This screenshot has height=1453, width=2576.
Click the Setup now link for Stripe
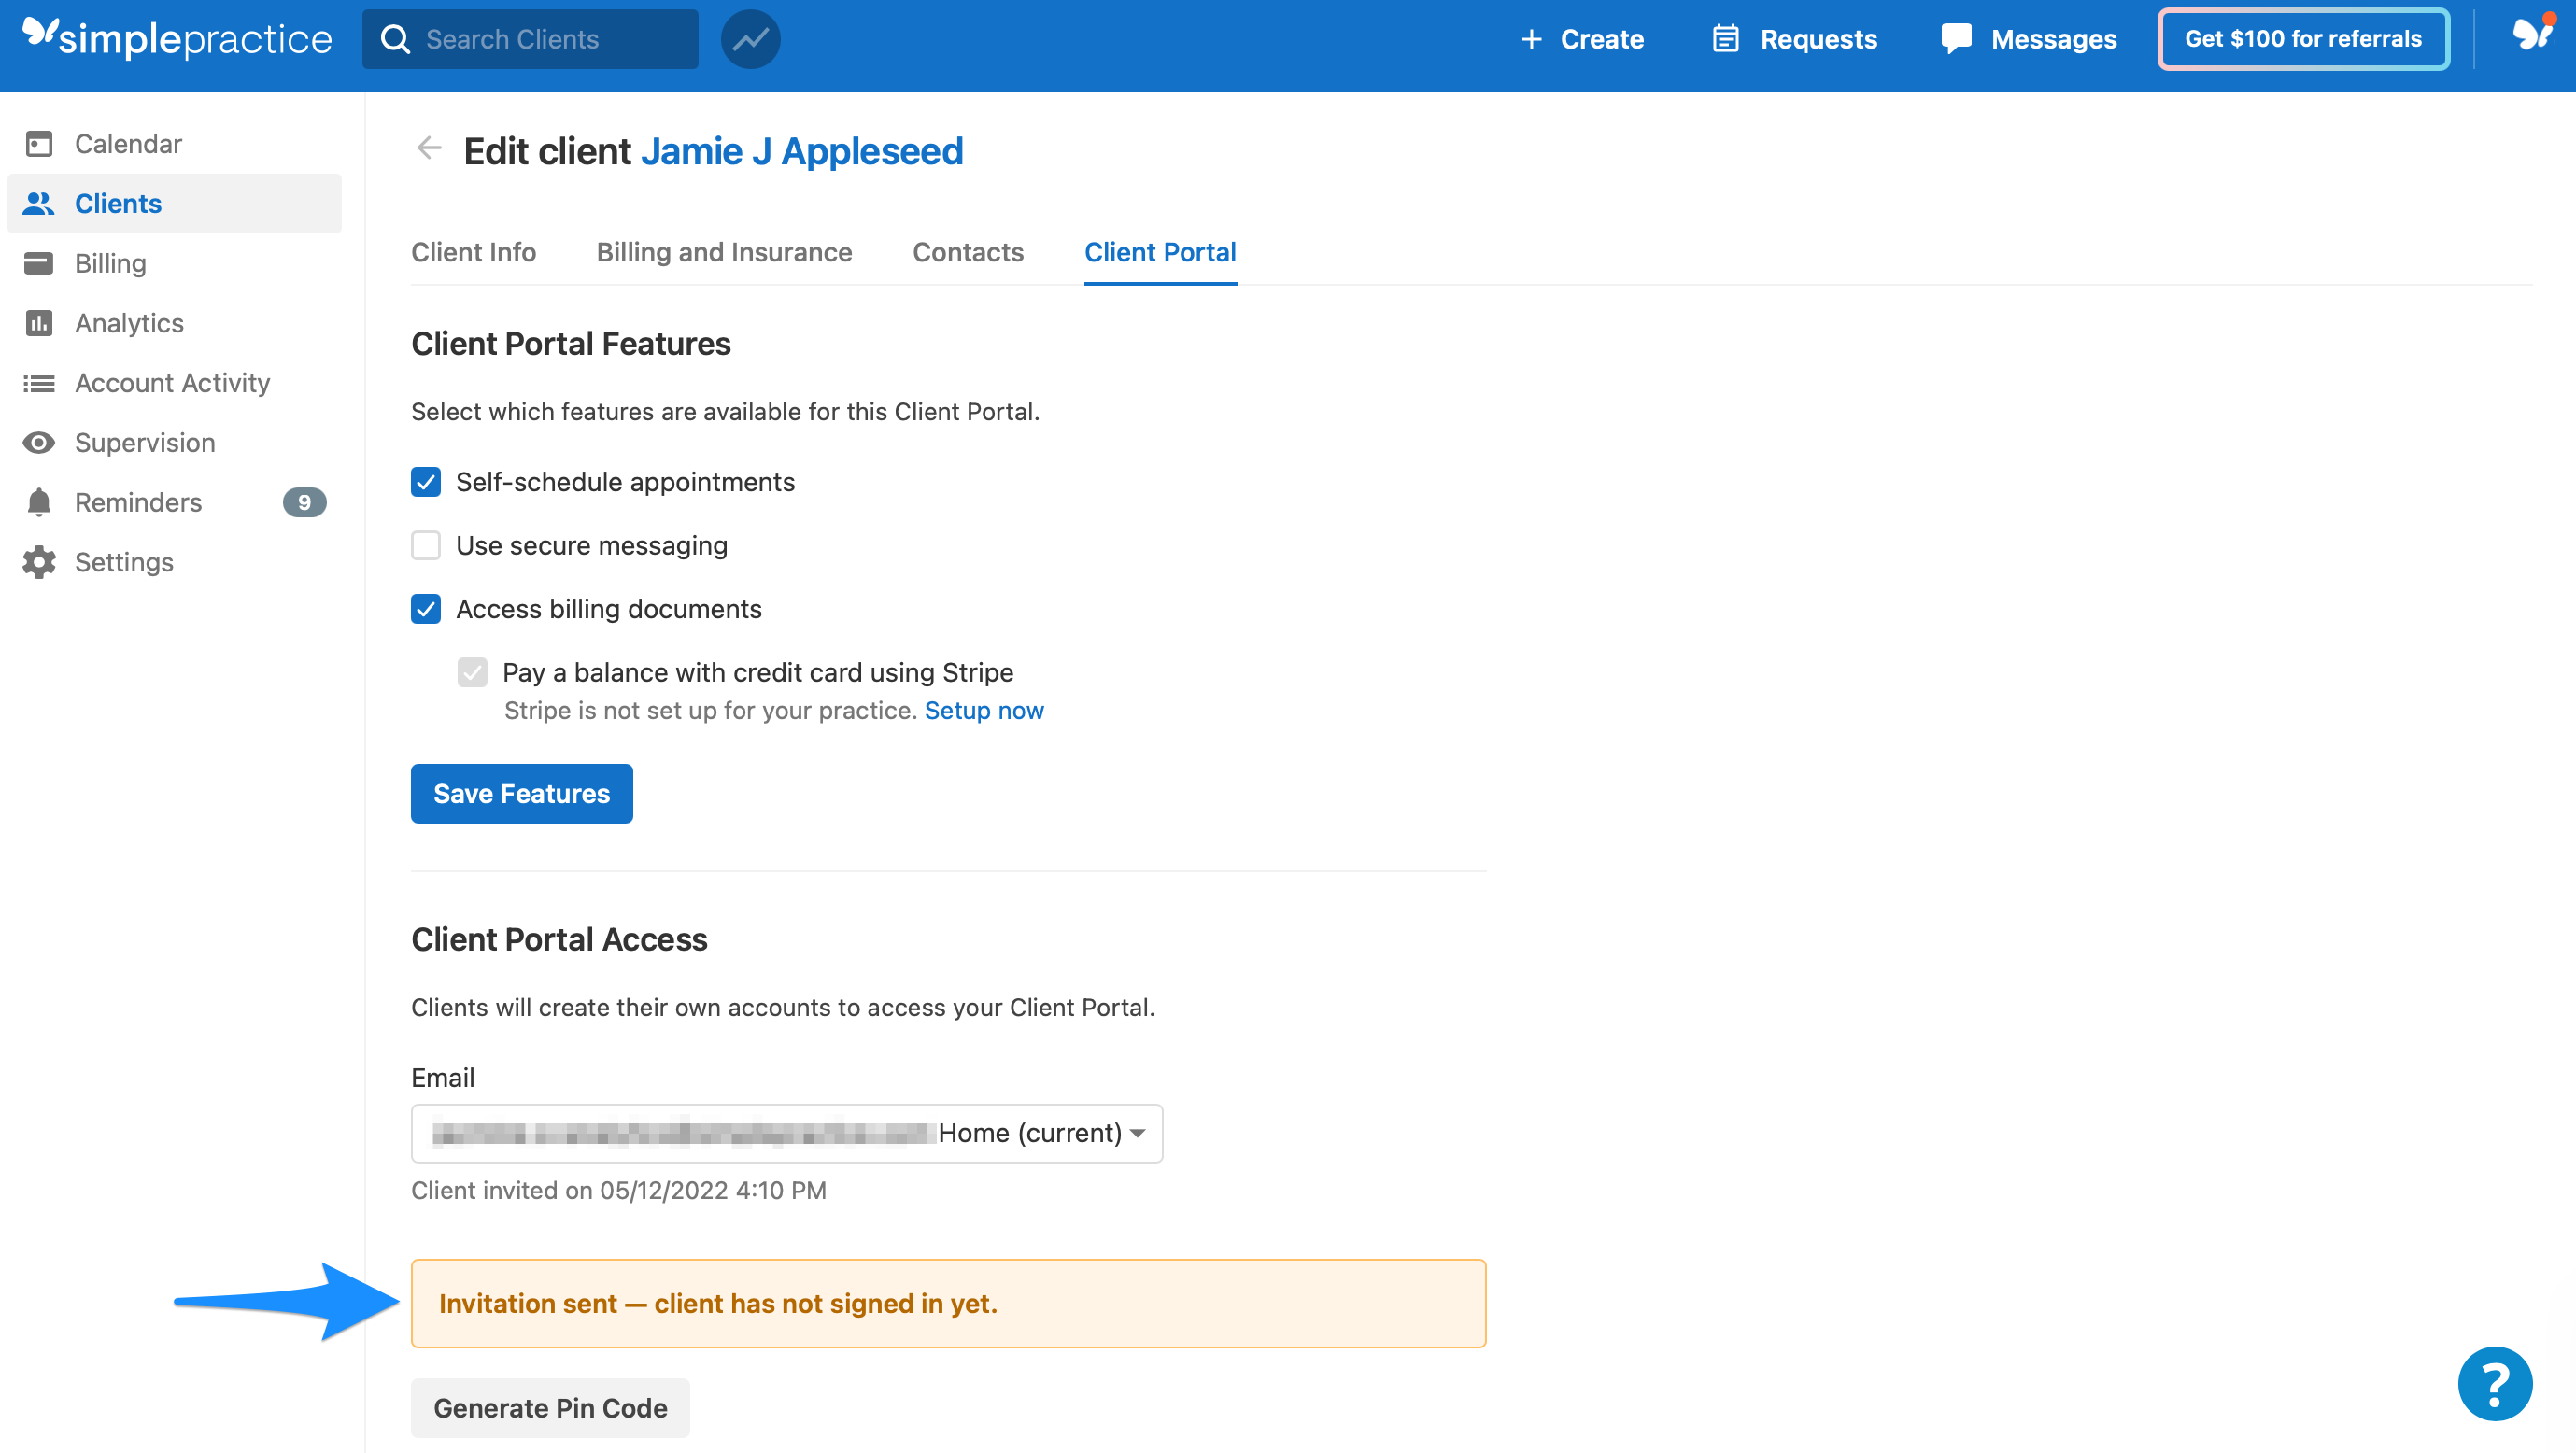pos(984,710)
